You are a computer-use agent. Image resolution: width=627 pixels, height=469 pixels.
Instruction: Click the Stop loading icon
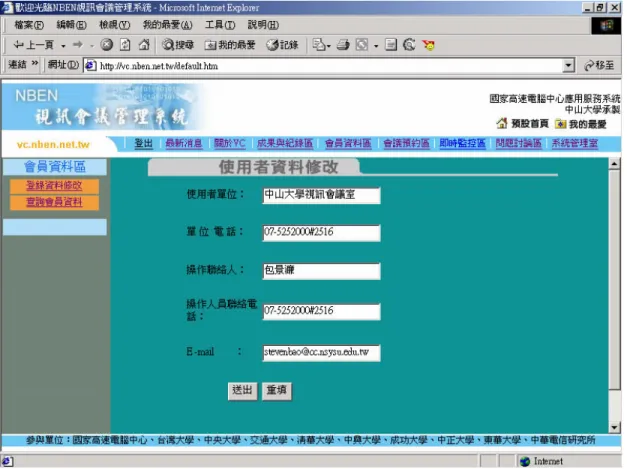point(106,45)
